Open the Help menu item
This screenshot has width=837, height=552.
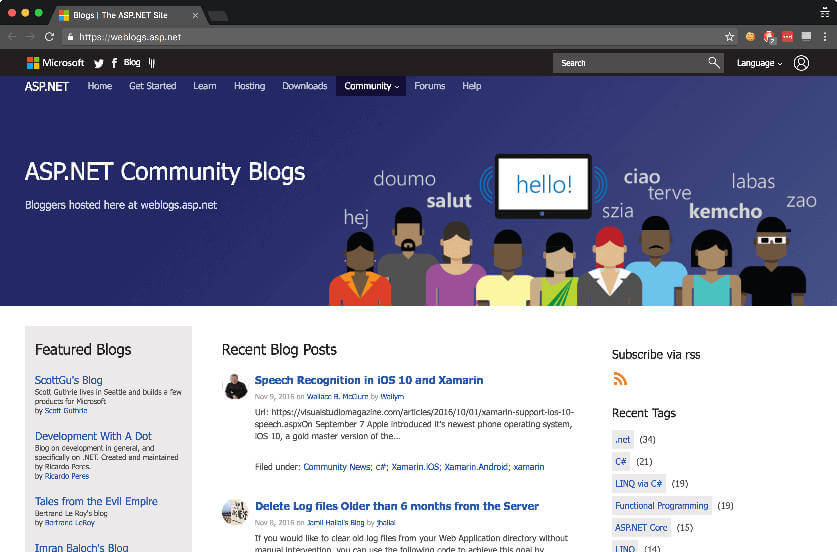tap(472, 86)
